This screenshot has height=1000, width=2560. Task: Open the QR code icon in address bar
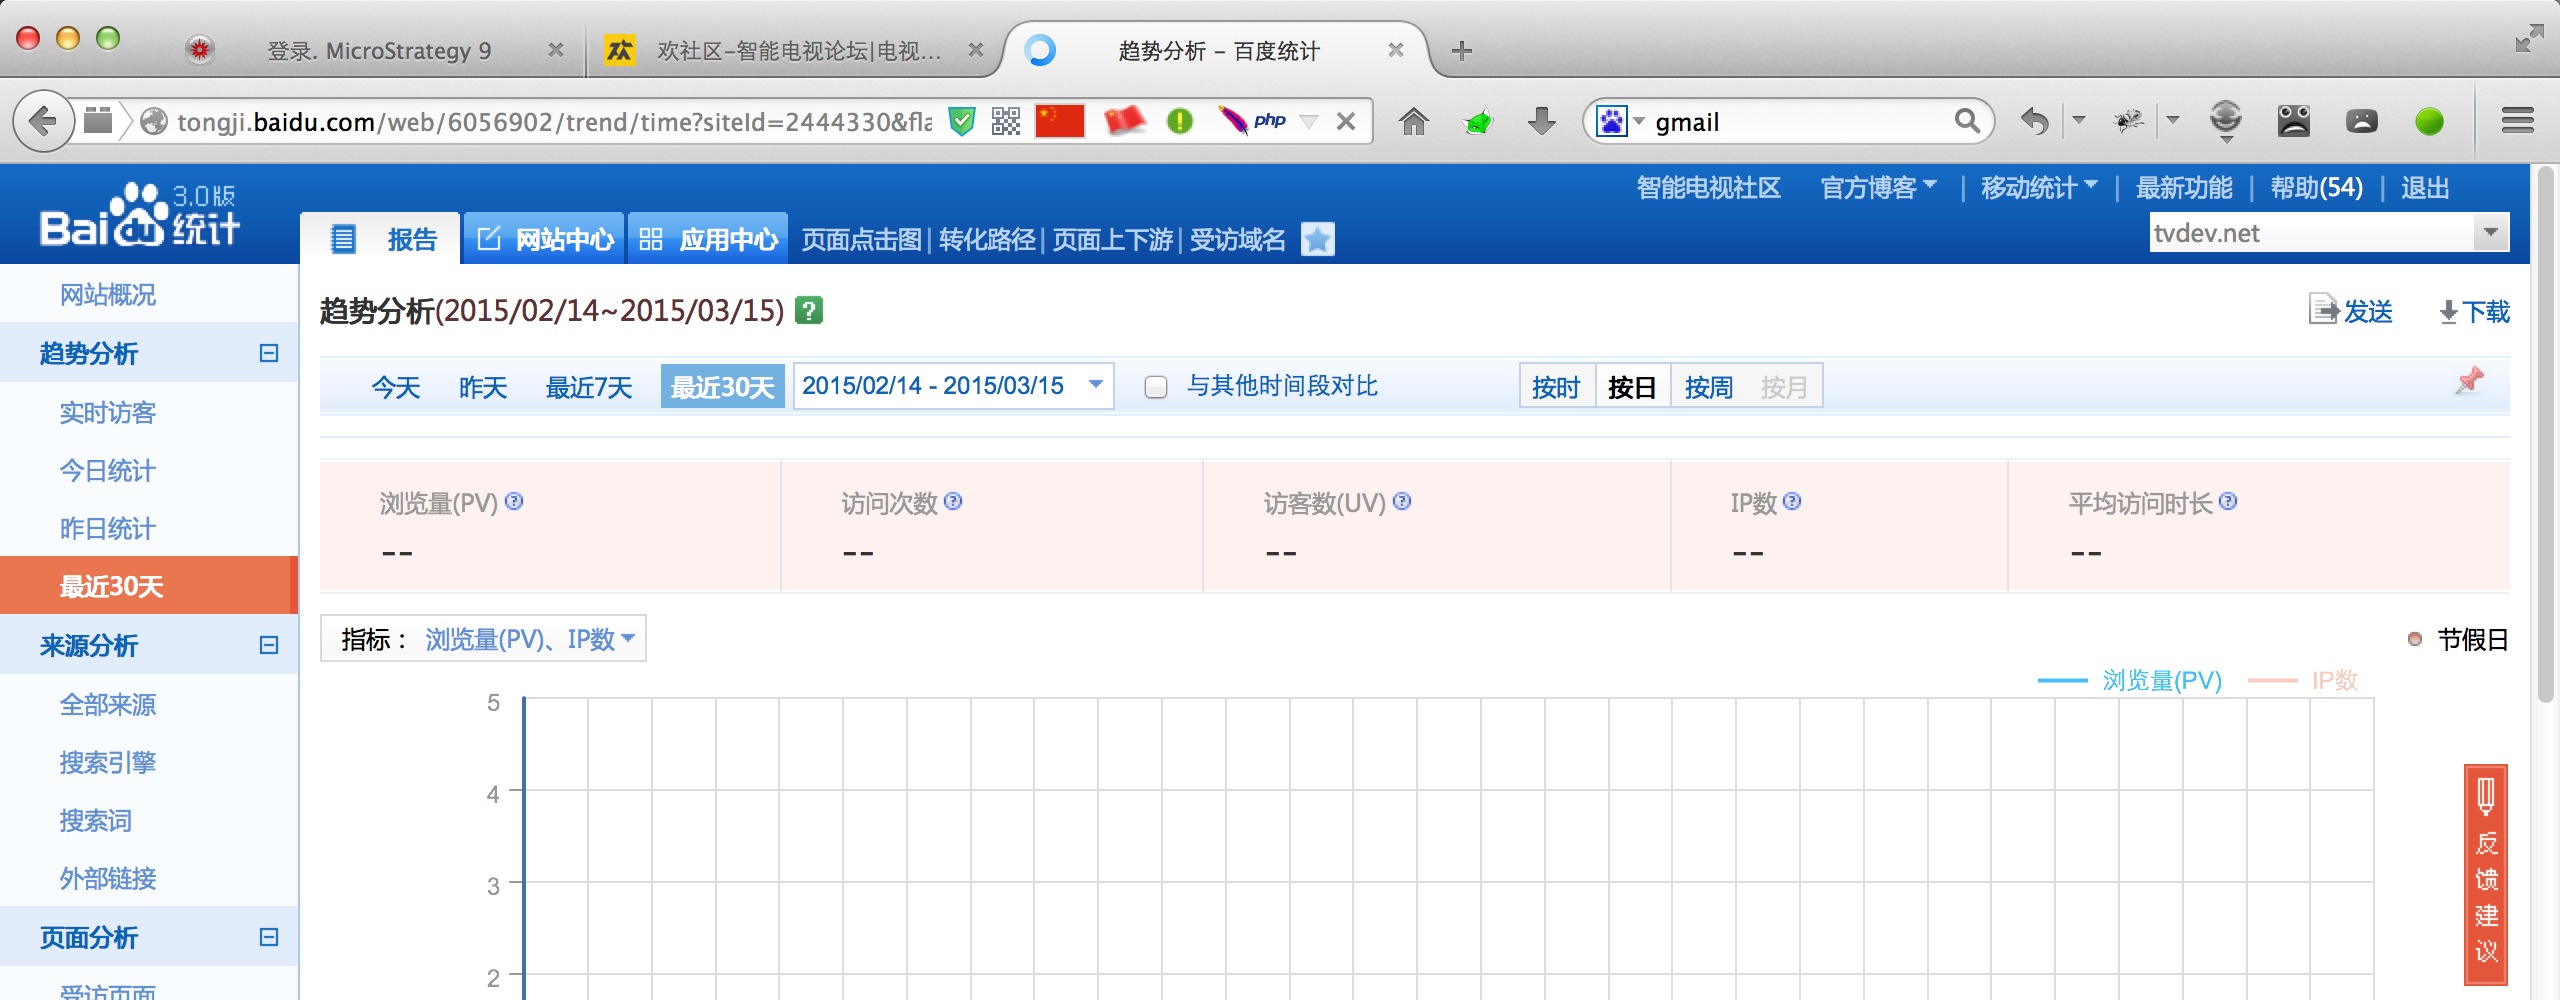(1006, 122)
